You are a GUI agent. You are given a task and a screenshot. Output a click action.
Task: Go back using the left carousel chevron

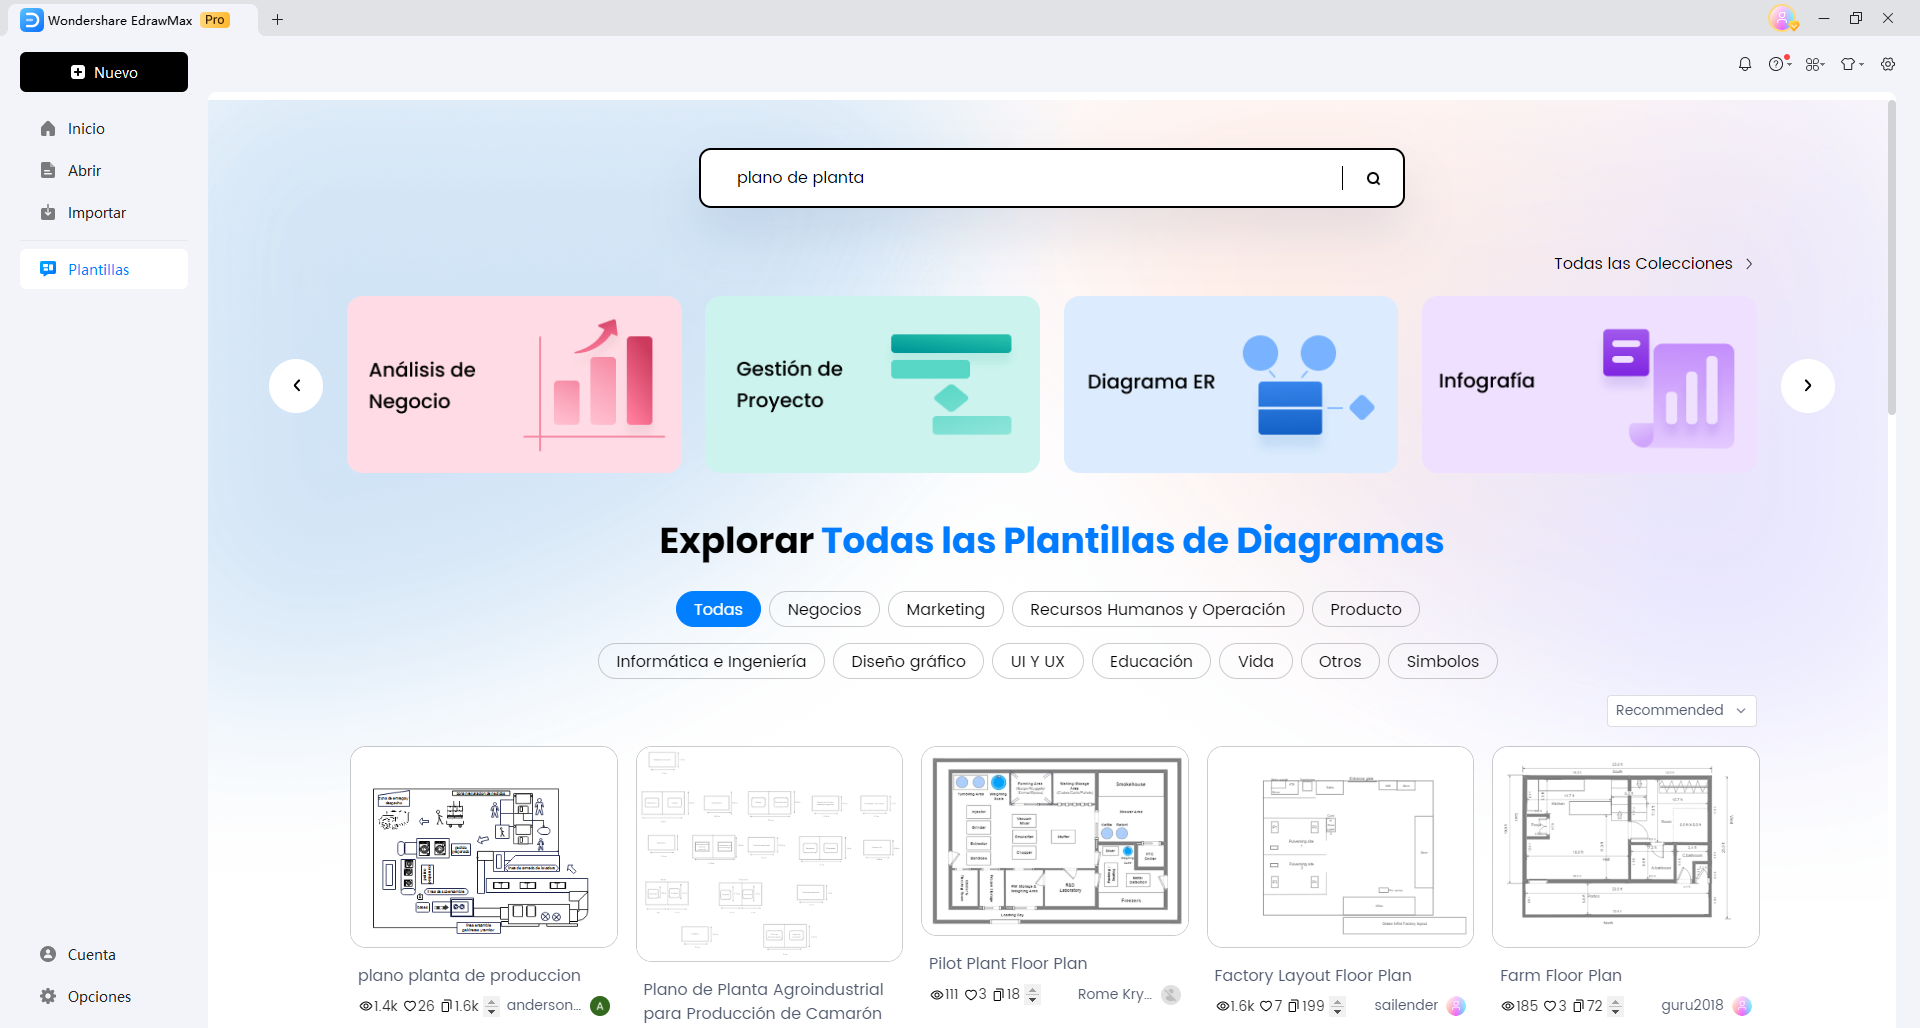[296, 385]
